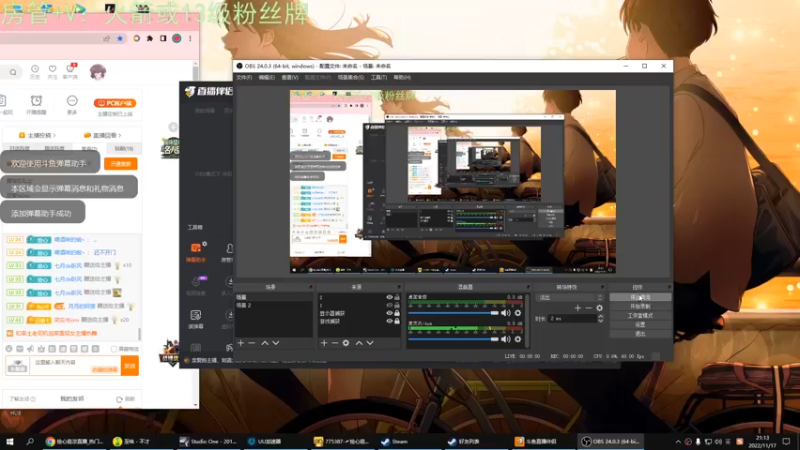
Task: Adjust transition duration stepper arrows
Action: click(x=601, y=318)
